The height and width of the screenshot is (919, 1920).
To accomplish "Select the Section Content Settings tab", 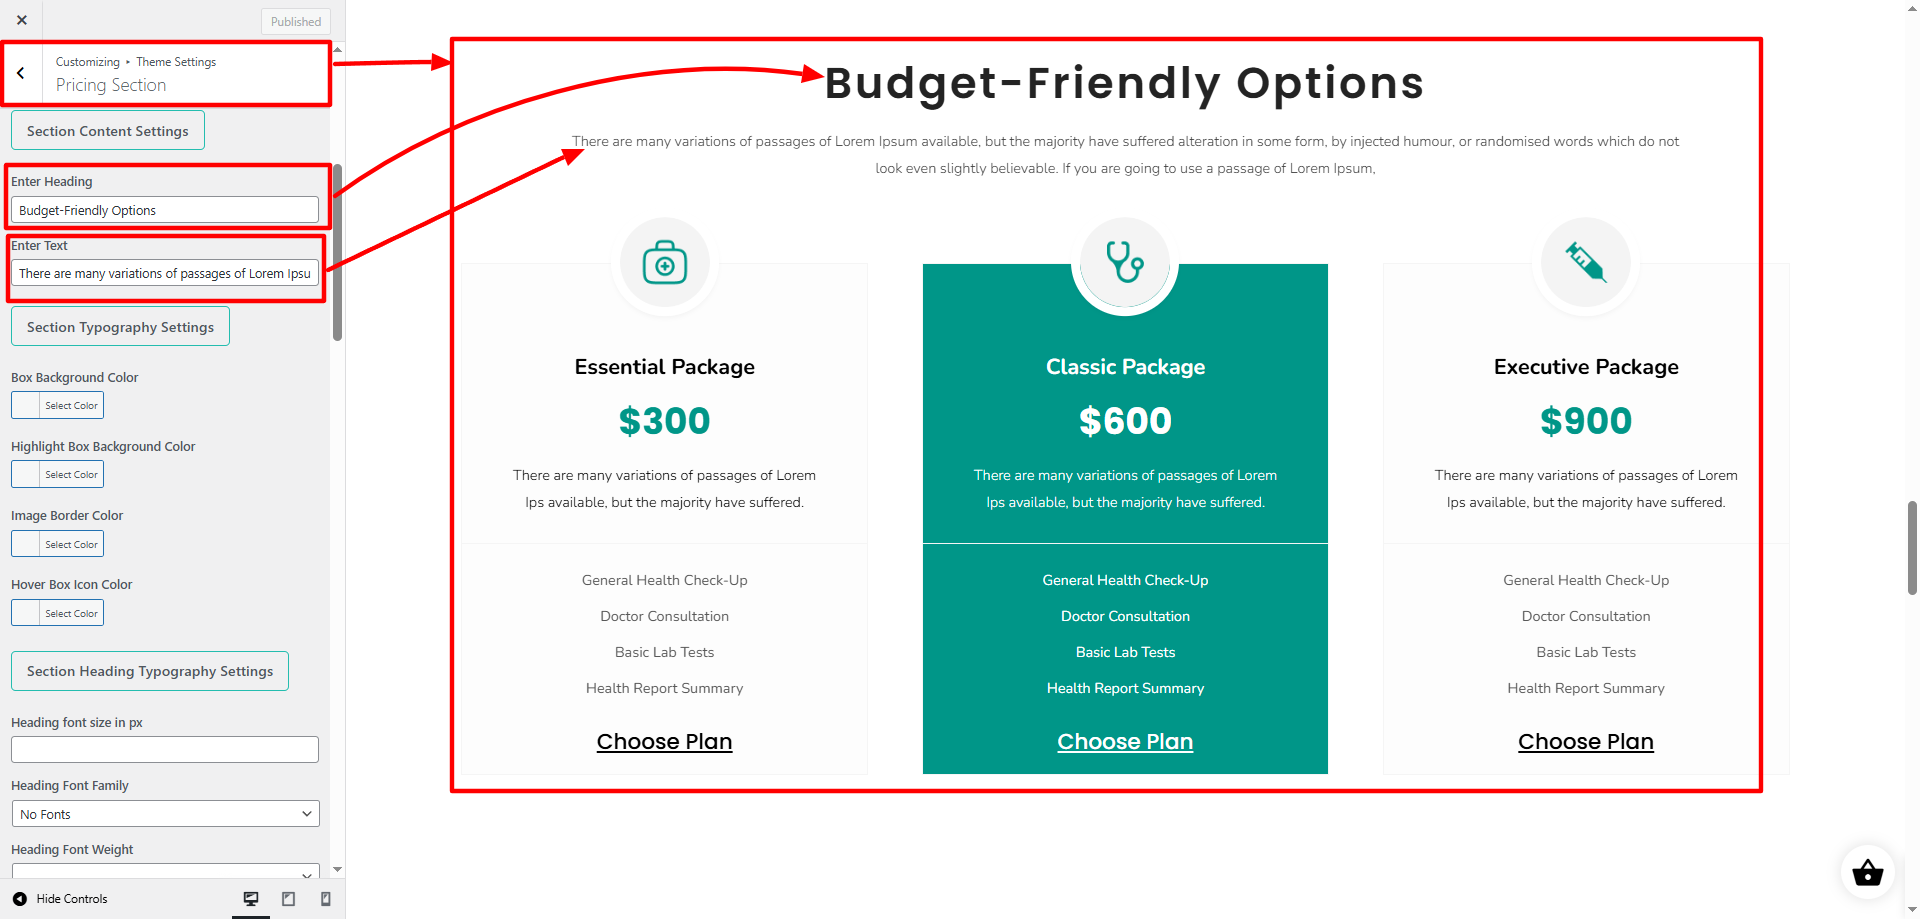I will coord(108,131).
